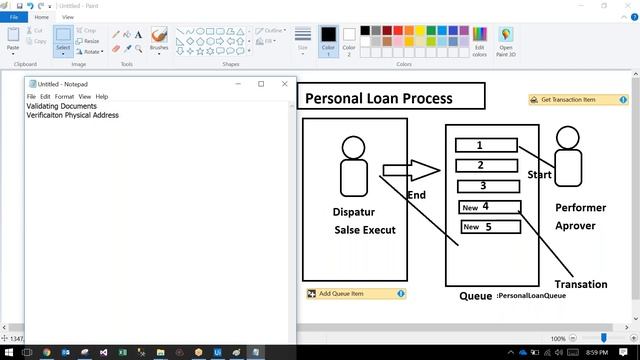Viewport: 640px width, 360px height.
Task: Pick the green color swatch
Action: pyautogui.click(x=431, y=30)
